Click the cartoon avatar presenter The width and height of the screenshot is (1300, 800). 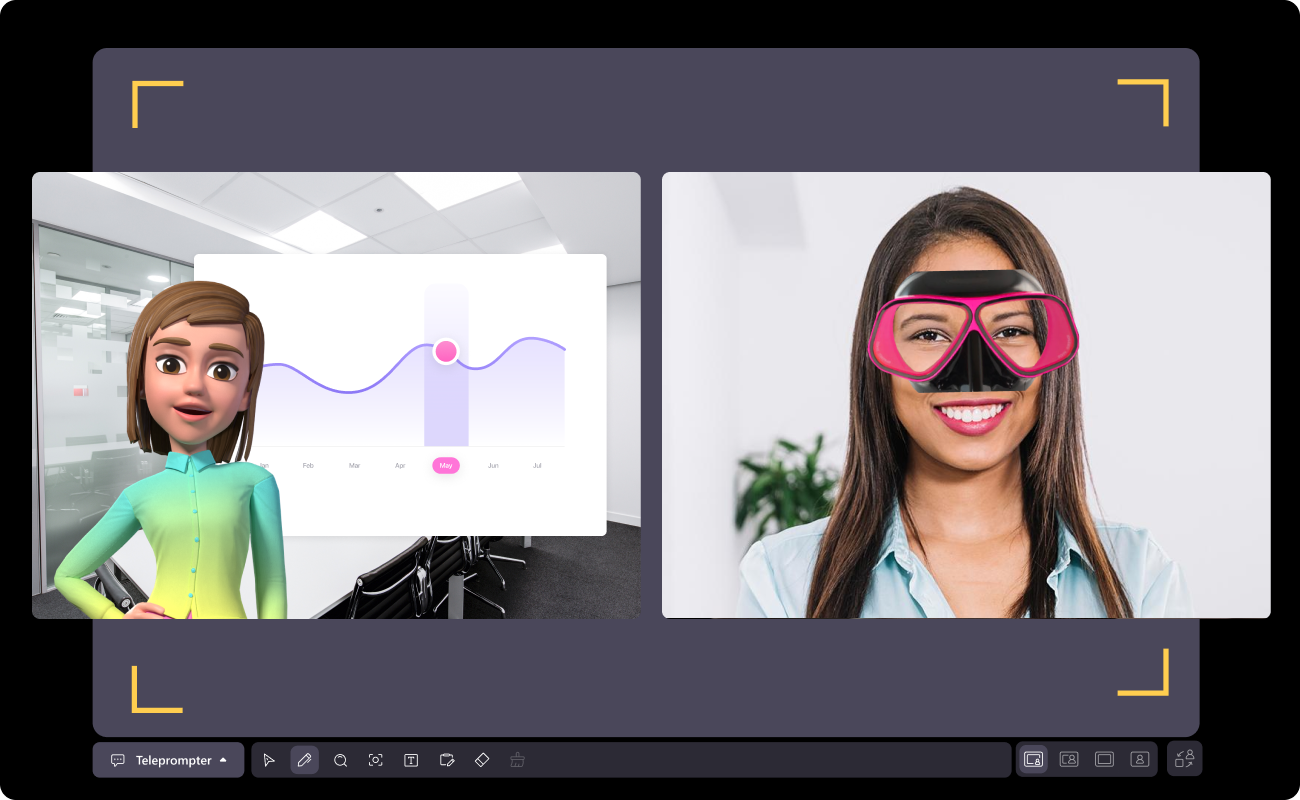pyautogui.click(x=170, y=450)
